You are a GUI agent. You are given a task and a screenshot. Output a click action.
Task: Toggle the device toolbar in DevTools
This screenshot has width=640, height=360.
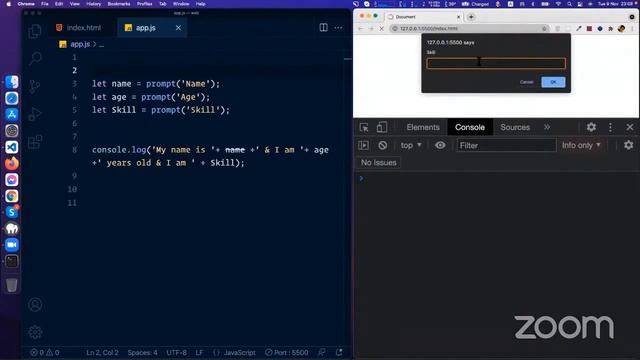tap(382, 127)
